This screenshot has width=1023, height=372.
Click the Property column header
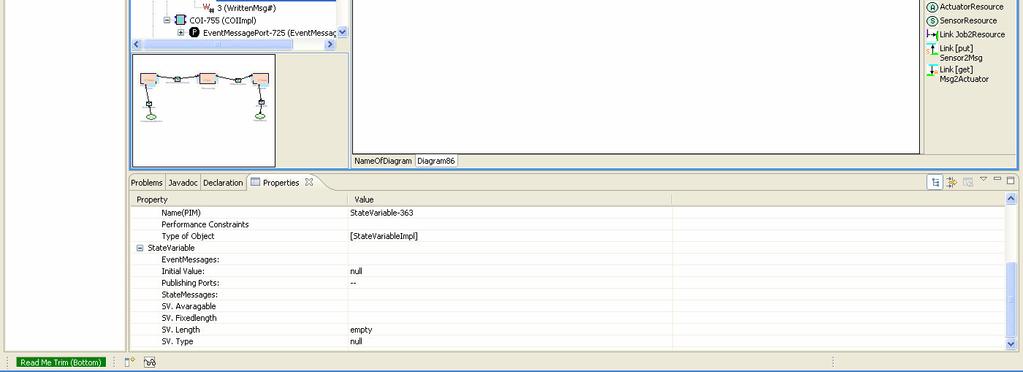pos(239,200)
